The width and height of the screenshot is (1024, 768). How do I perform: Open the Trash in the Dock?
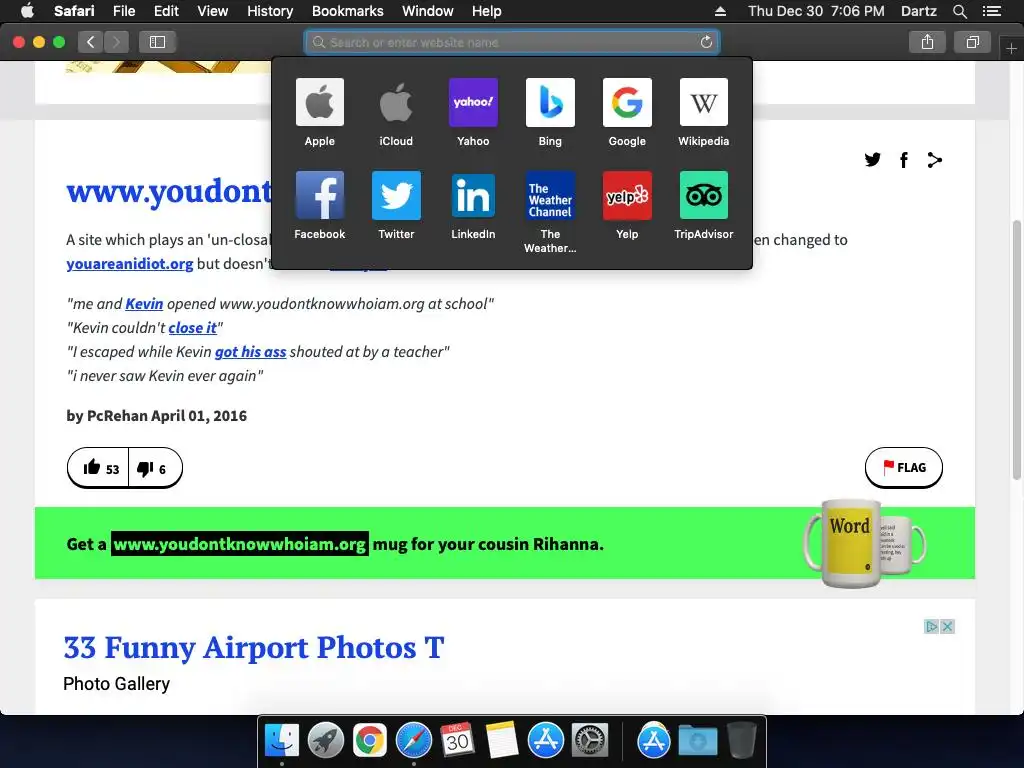[x=741, y=740]
